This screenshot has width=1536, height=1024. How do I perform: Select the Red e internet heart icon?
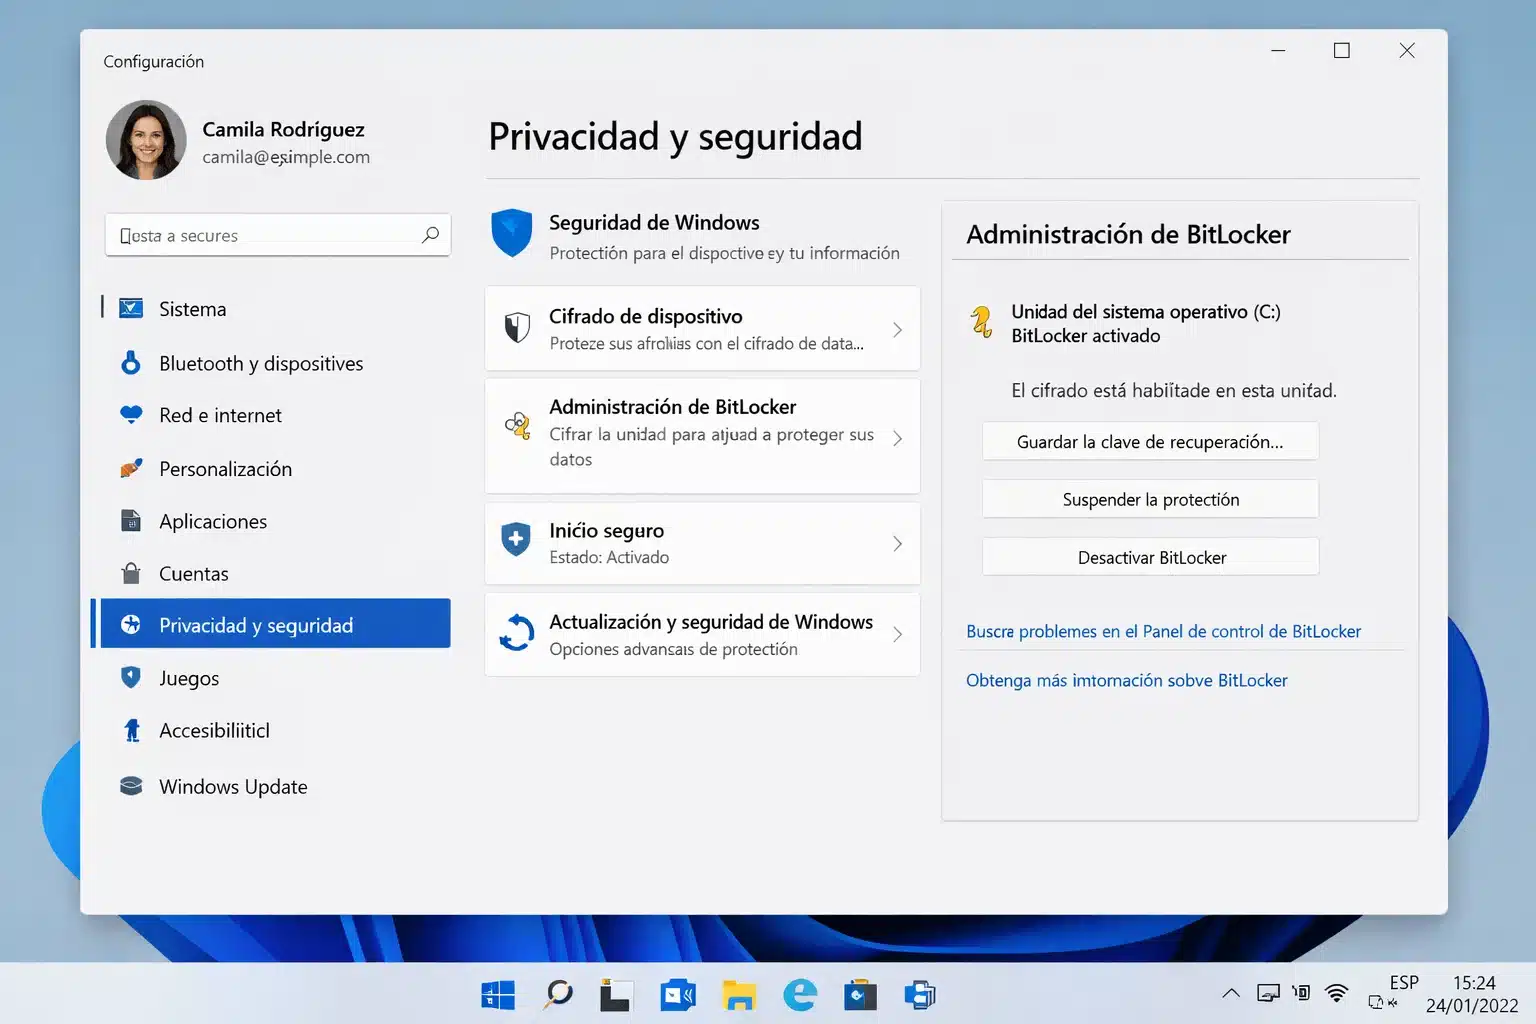click(131, 415)
